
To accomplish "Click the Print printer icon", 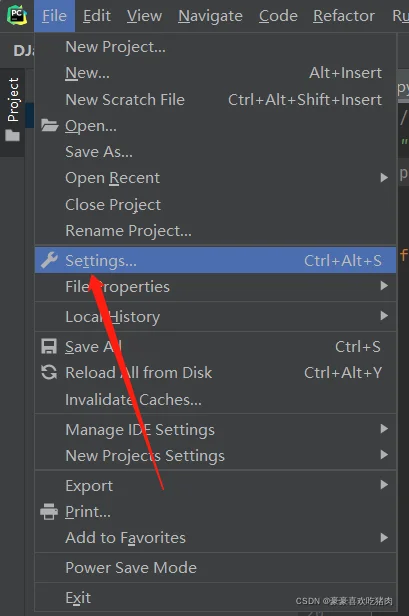I will tap(49, 512).
